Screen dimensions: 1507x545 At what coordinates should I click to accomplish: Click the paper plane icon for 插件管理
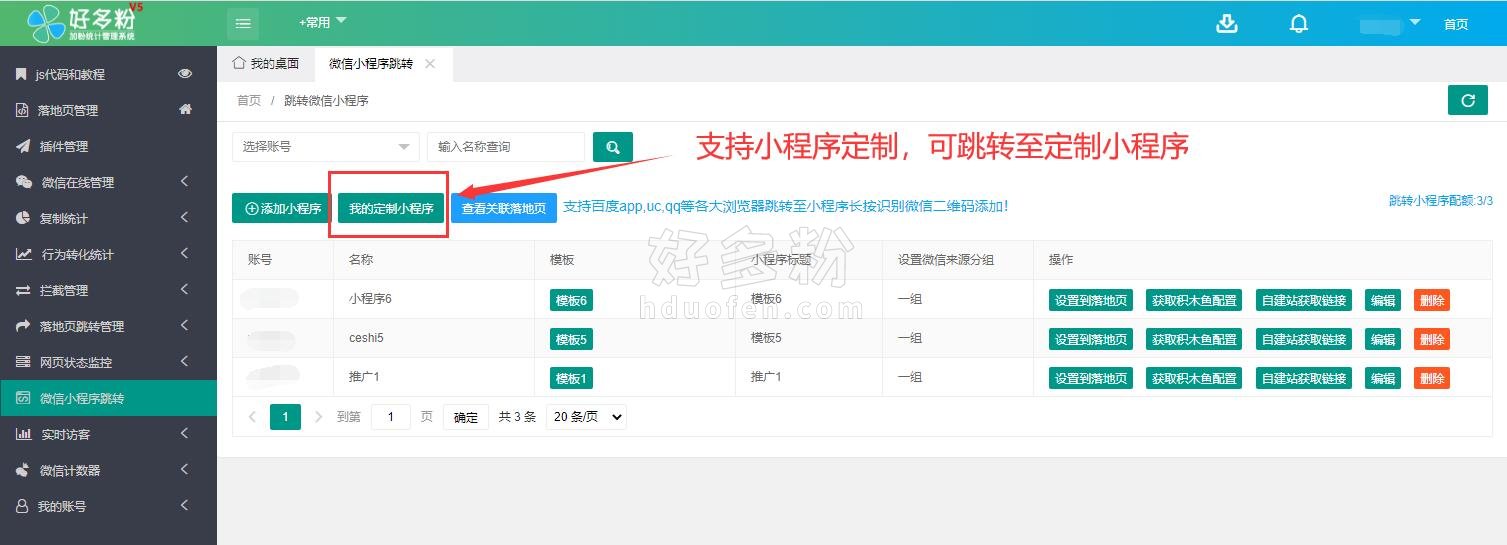[22, 146]
